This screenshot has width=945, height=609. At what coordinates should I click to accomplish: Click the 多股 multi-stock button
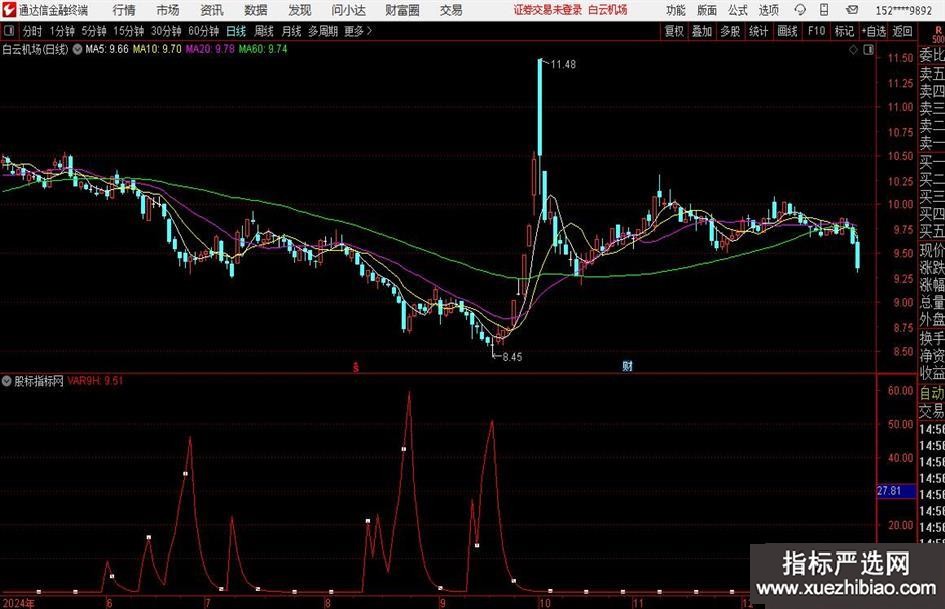(730, 31)
